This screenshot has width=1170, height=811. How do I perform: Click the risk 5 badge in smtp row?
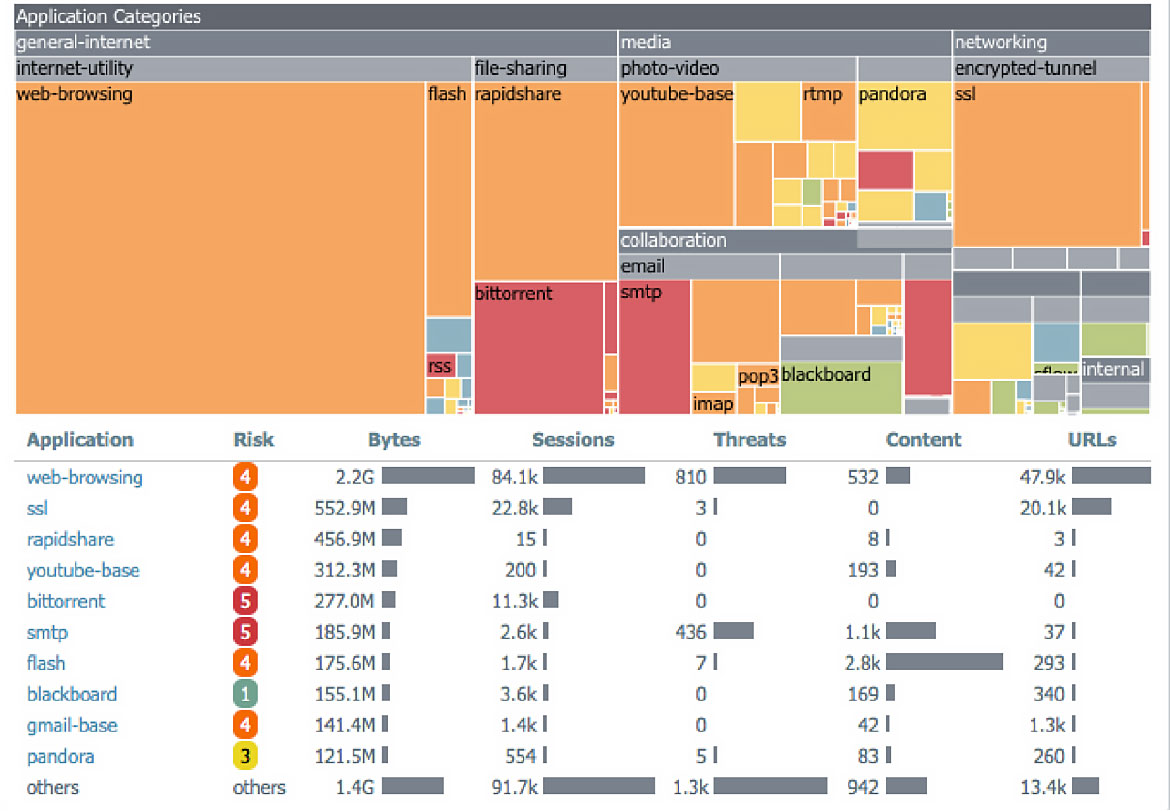pos(245,632)
